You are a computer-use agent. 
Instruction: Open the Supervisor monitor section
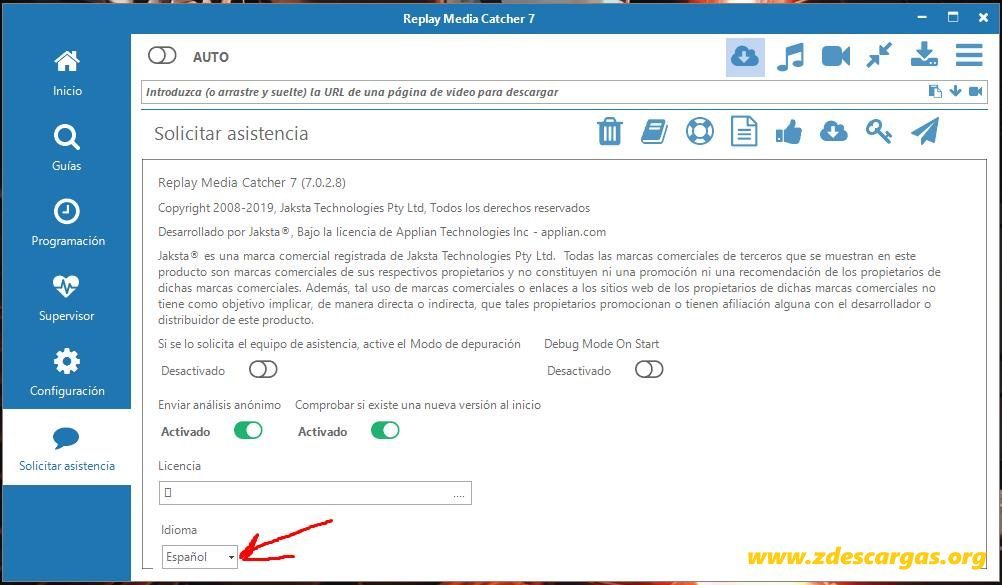pos(67,297)
